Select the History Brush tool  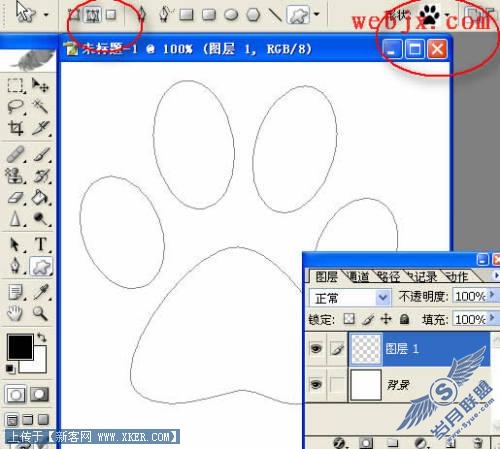(x=42, y=176)
